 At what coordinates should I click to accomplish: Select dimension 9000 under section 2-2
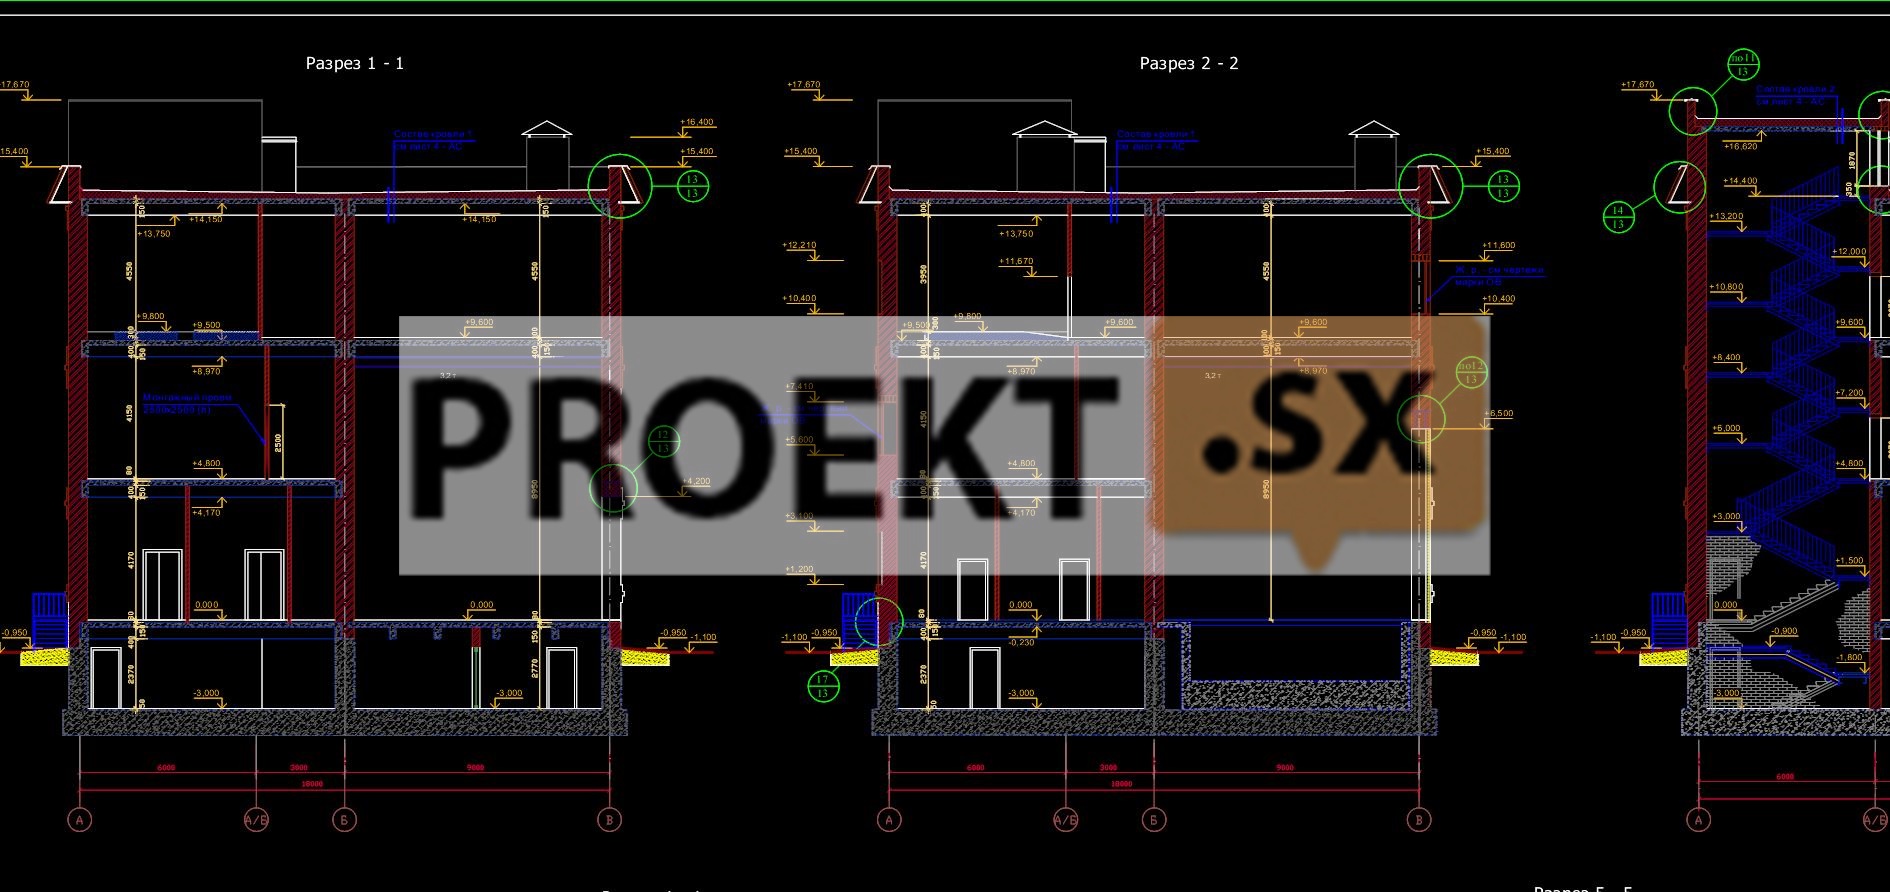pos(1285,768)
